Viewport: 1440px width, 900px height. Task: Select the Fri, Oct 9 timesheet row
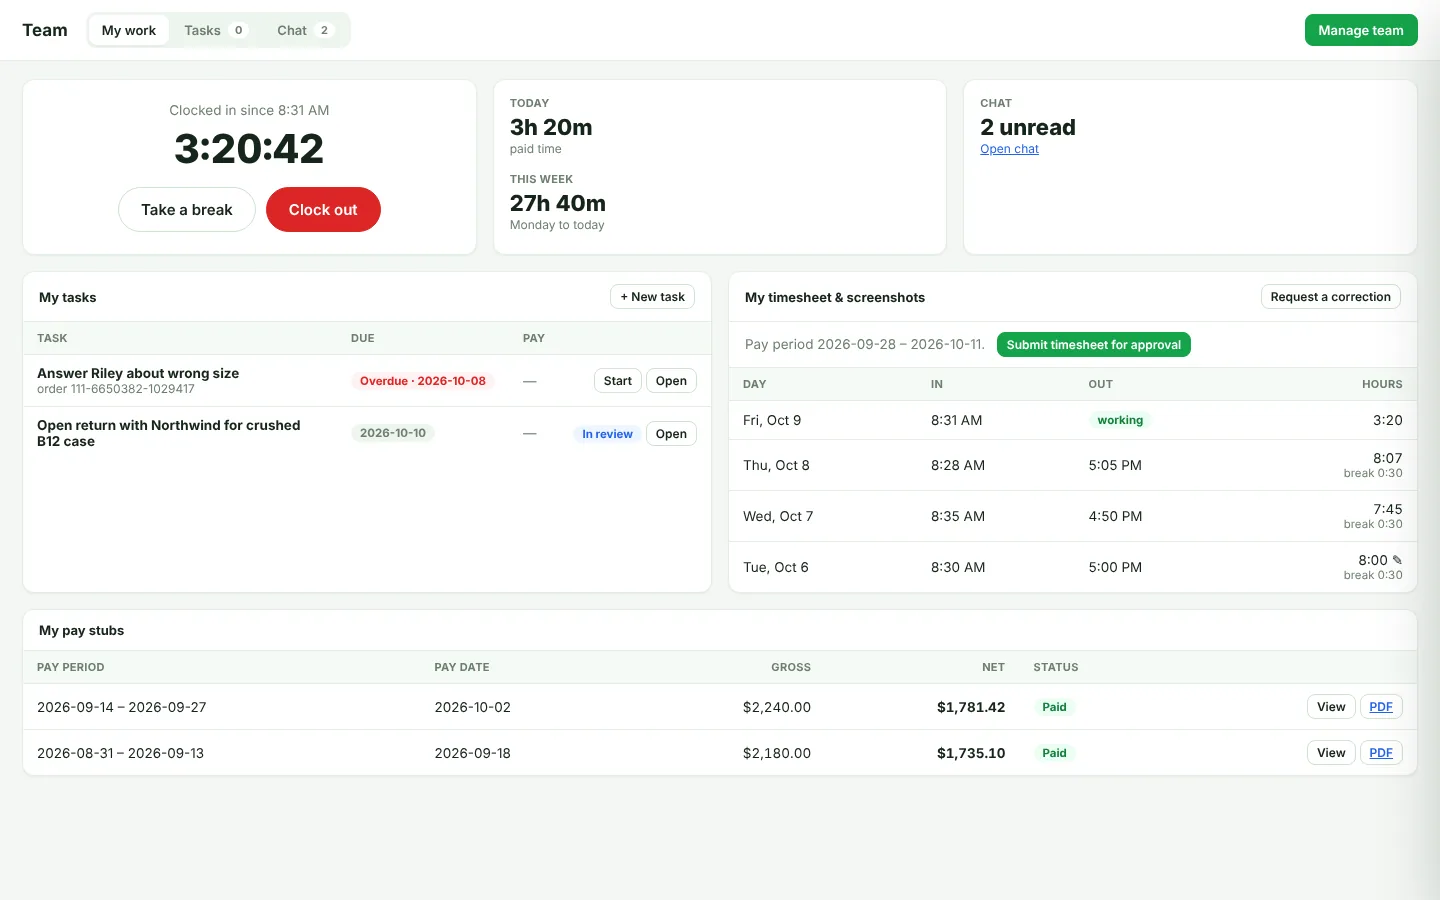[x=1073, y=420]
